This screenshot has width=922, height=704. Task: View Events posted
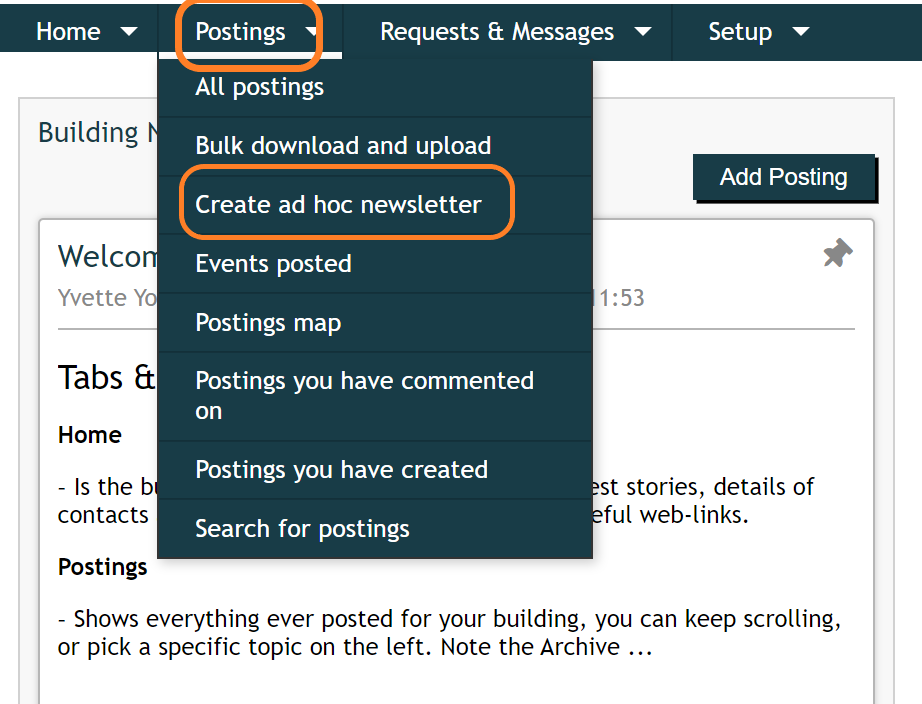[x=273, y=263]
